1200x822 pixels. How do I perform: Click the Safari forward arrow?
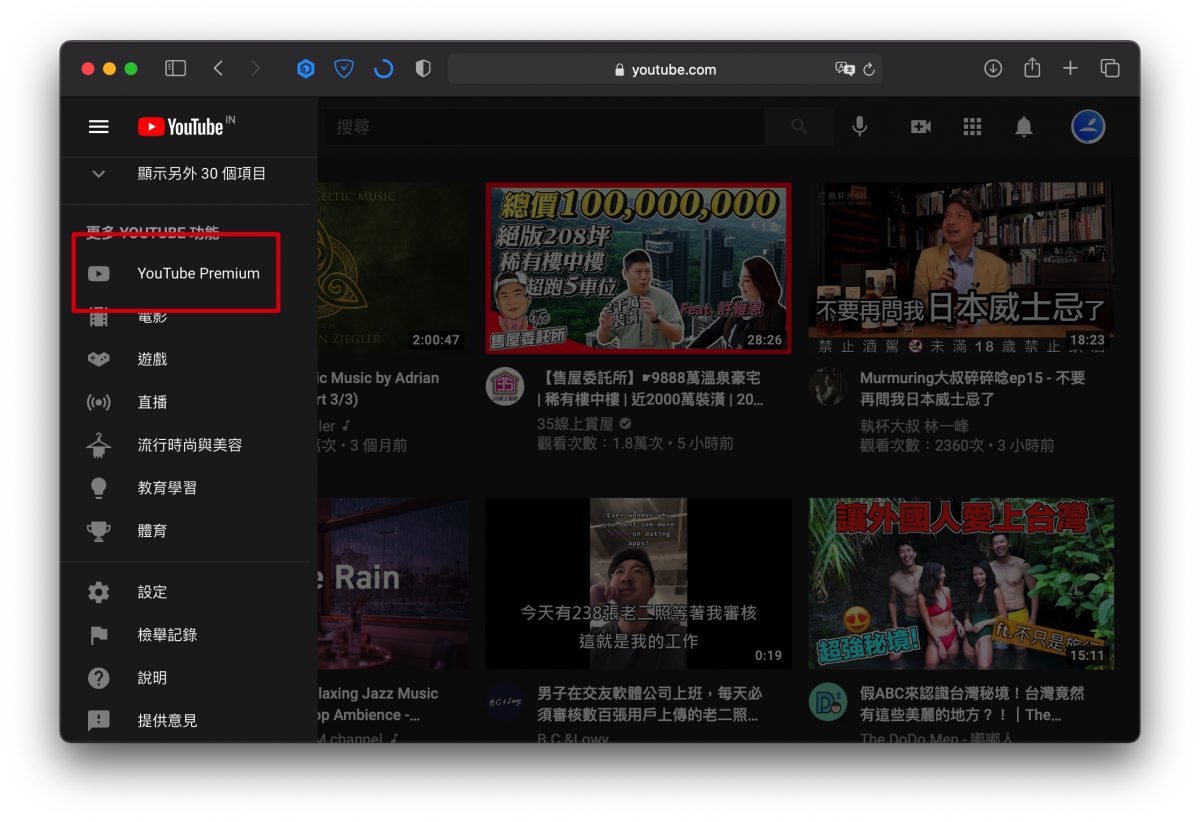coord(255,68)
